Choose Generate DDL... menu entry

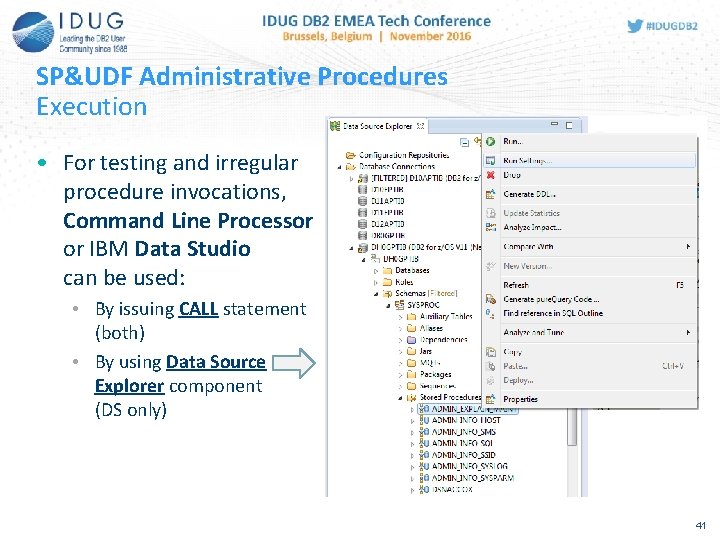pyautogui.click(x=590, y=194)
